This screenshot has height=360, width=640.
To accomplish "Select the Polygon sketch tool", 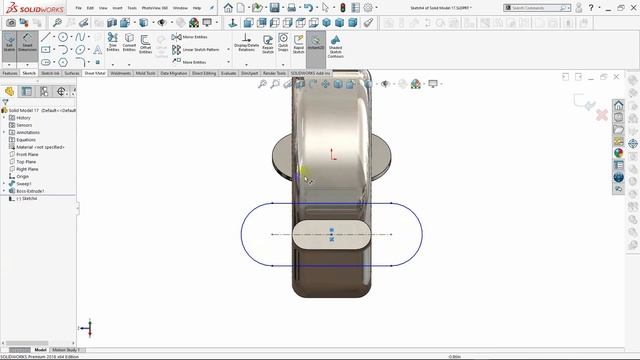I will tap(63, 62).
